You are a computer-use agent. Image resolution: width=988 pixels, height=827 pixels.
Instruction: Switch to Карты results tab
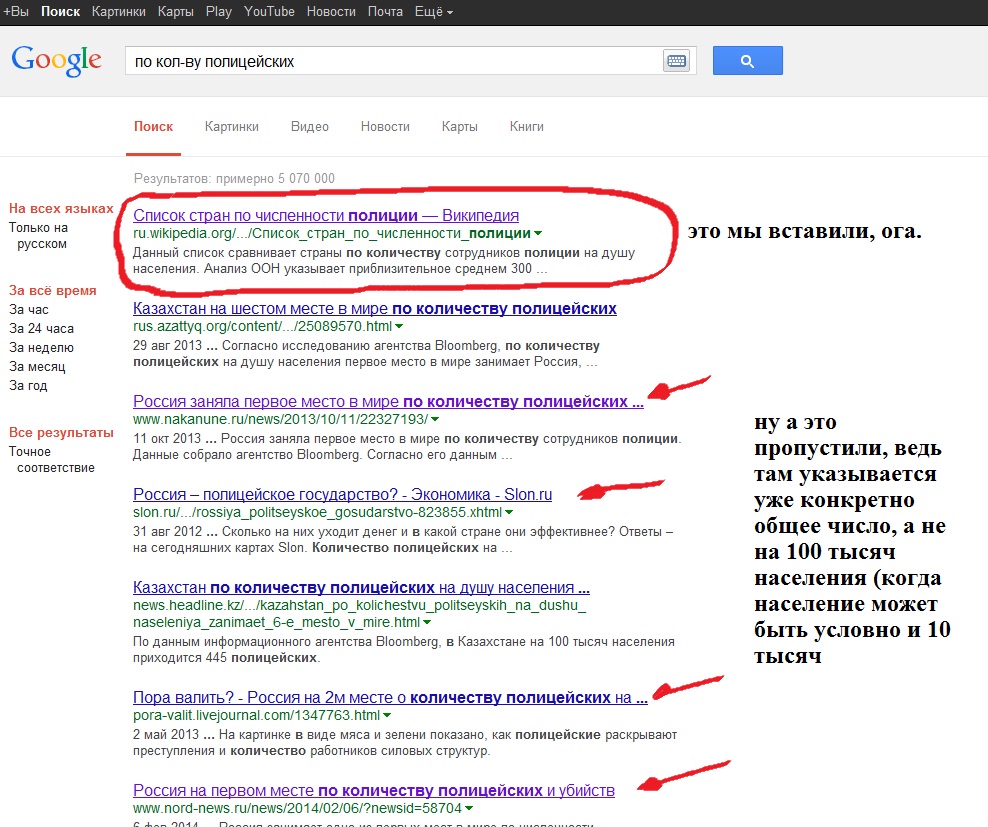[459, 127]
